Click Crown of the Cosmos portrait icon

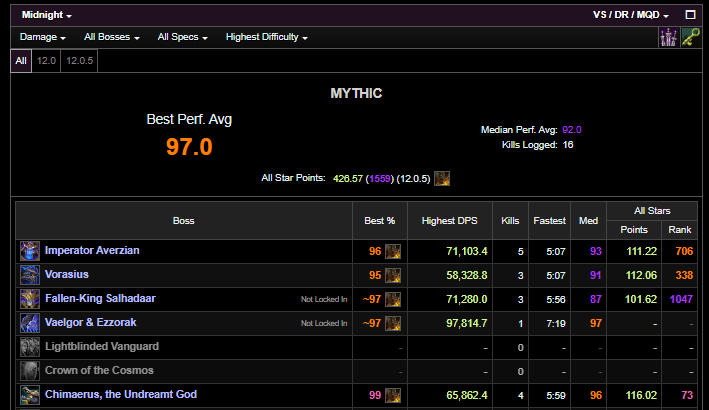[30, 371]
